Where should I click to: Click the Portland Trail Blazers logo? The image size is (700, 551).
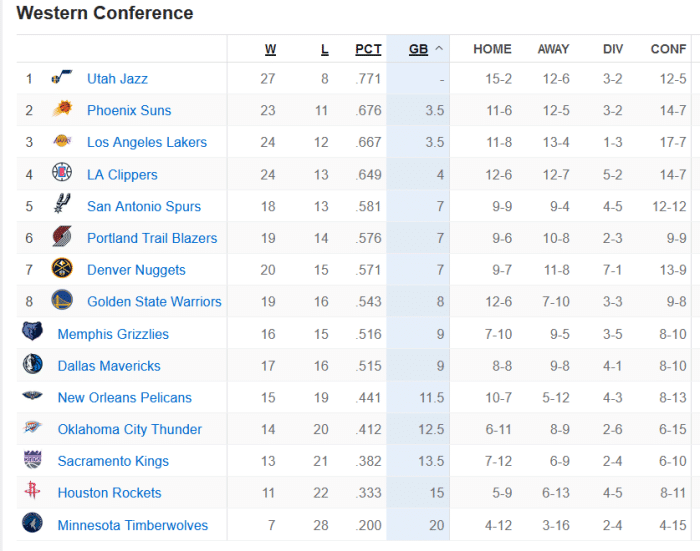pyautogui.click(x=62, y=237)
